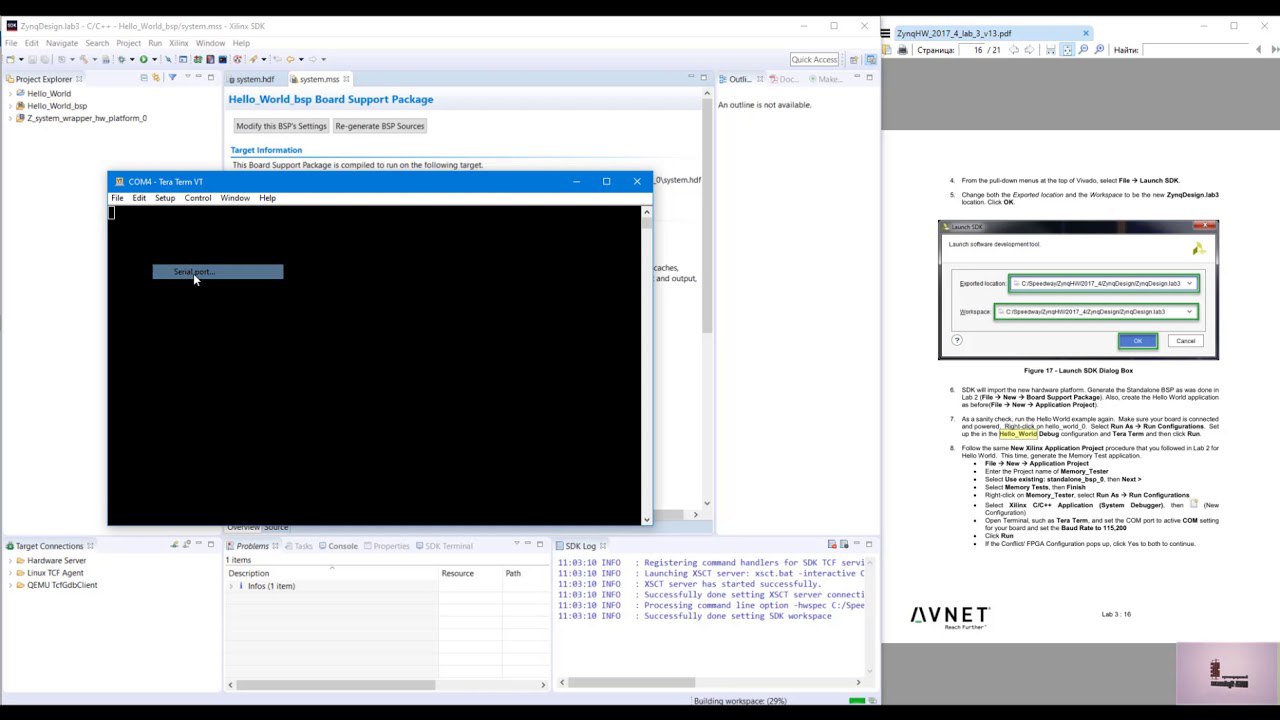
Task: Open the filter icon in Project Explorer
Action: pos(172,78)
